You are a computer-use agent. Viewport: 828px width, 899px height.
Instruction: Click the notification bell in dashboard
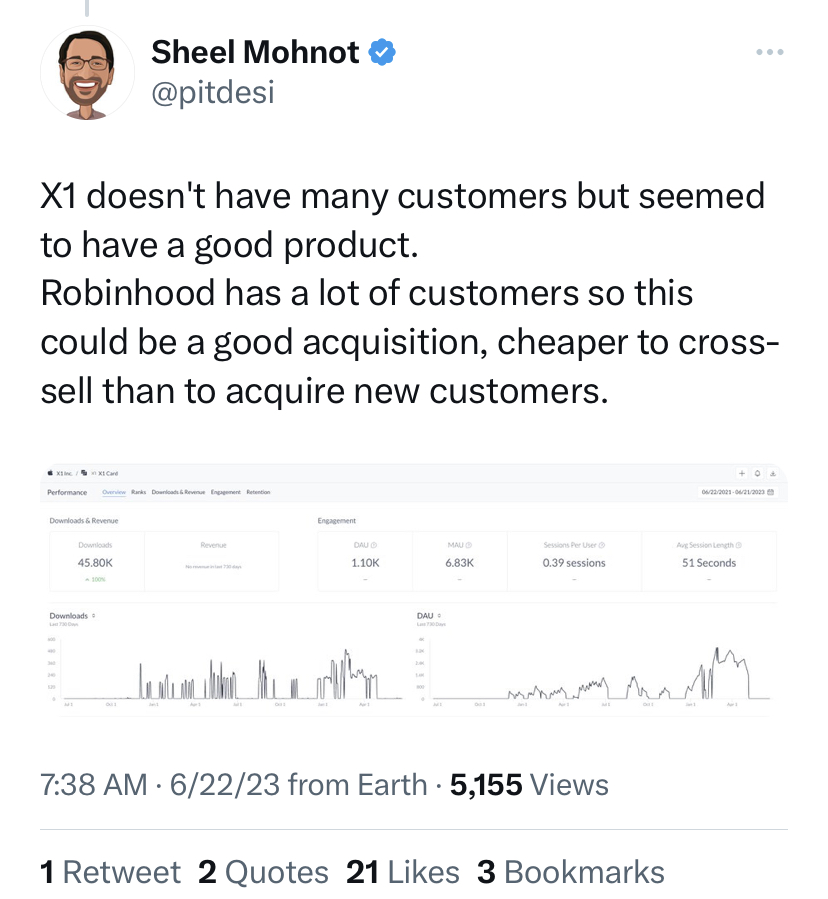(759, 473)
